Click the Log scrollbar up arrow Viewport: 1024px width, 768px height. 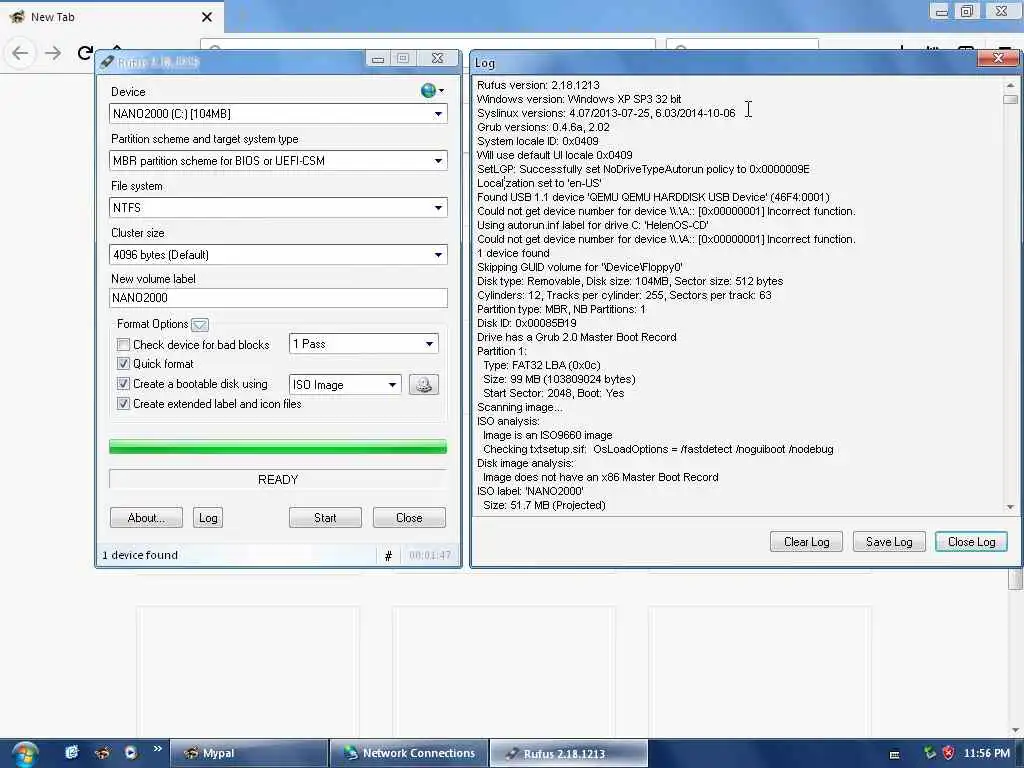1010,85
